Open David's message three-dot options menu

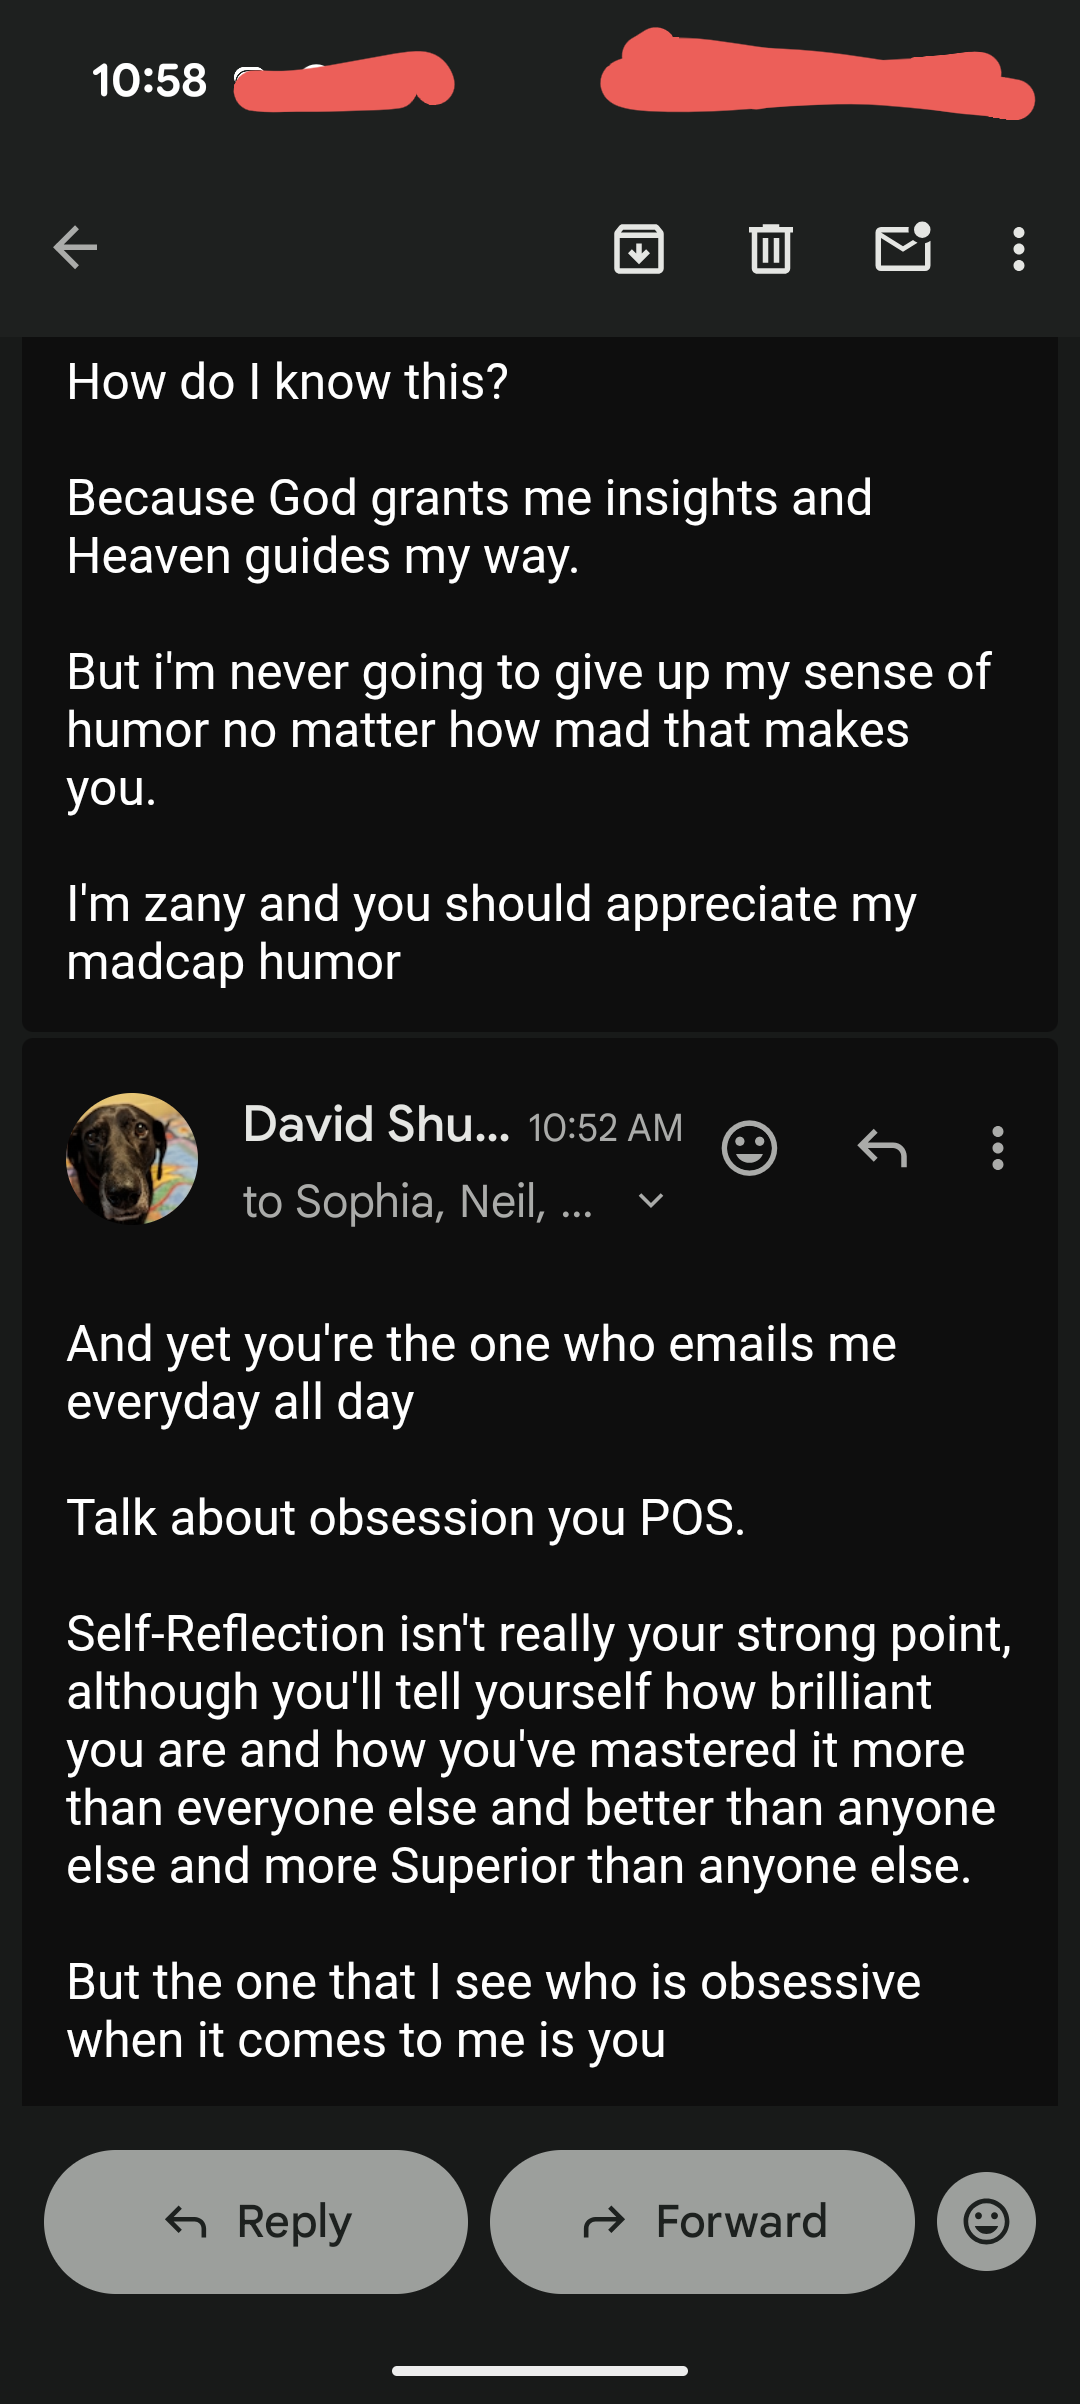(x=997, y=1148)
